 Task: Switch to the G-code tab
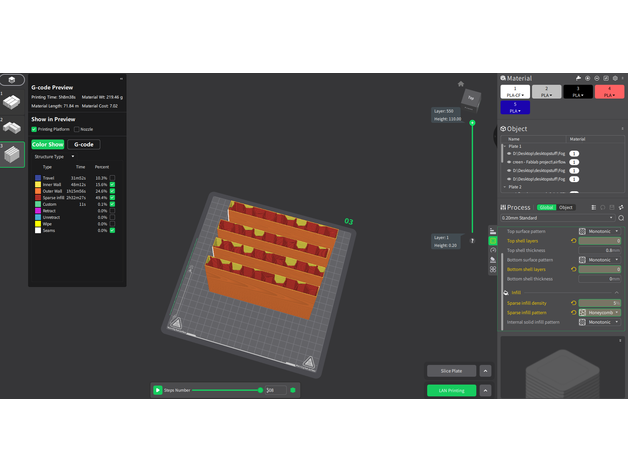[x=83, y=144]
